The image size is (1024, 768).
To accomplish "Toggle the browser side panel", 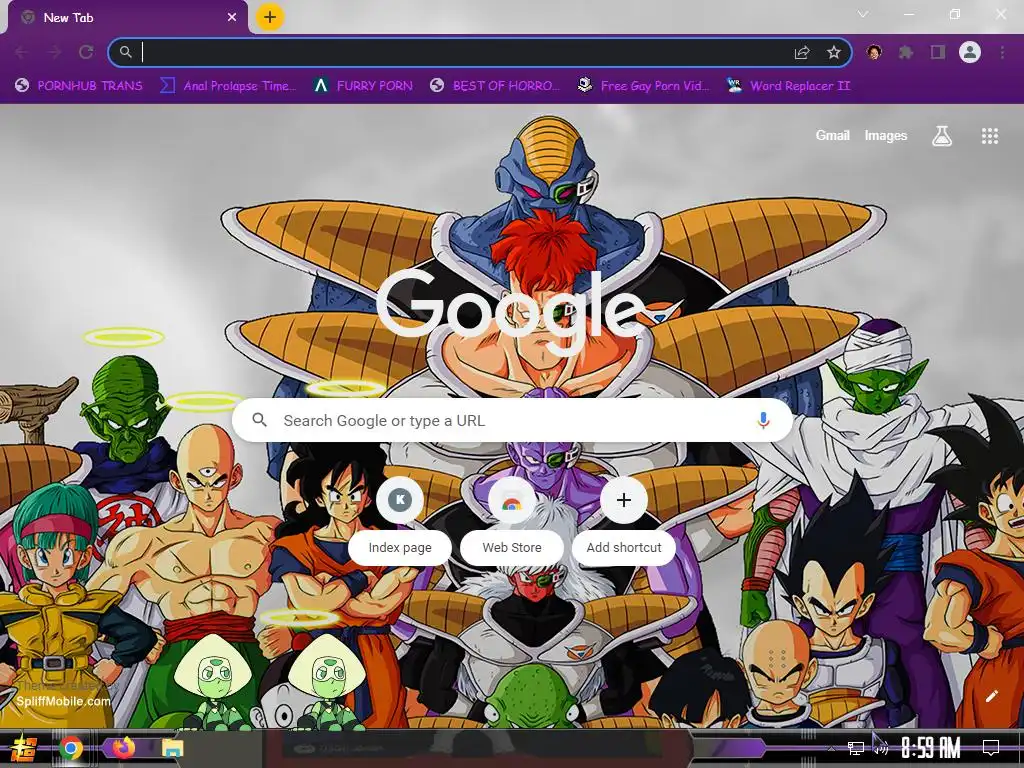I will point(938,52).
